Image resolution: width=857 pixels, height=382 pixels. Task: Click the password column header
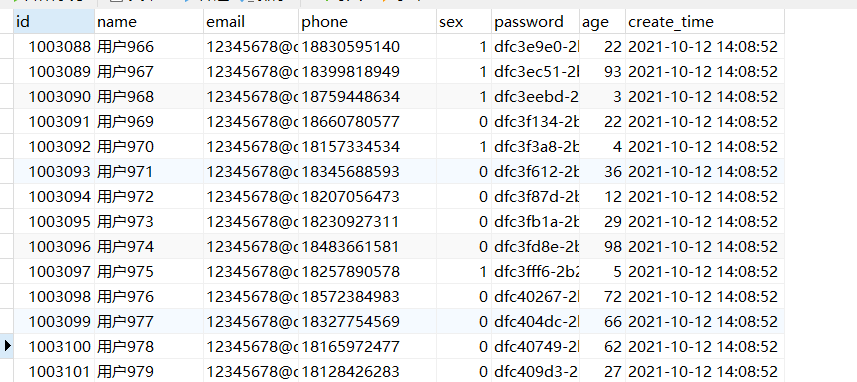point(535,22)
